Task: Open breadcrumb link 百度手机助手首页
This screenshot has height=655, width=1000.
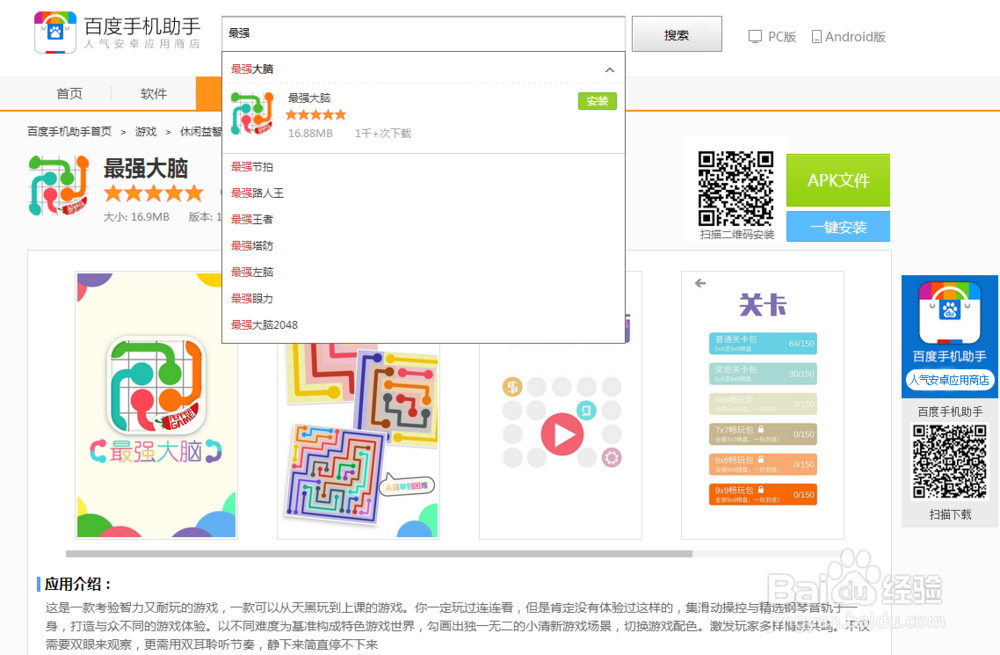Action: coord(69,131)
